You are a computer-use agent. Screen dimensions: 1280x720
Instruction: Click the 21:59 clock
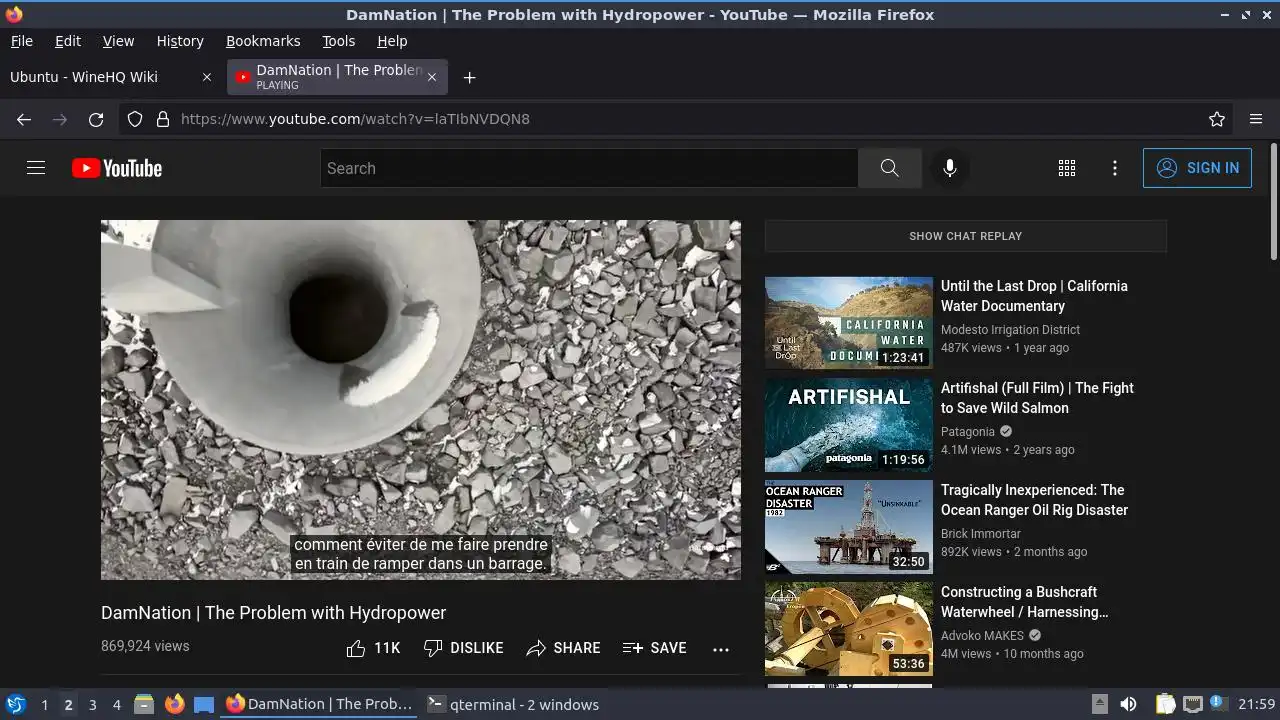click(1257, 704)
